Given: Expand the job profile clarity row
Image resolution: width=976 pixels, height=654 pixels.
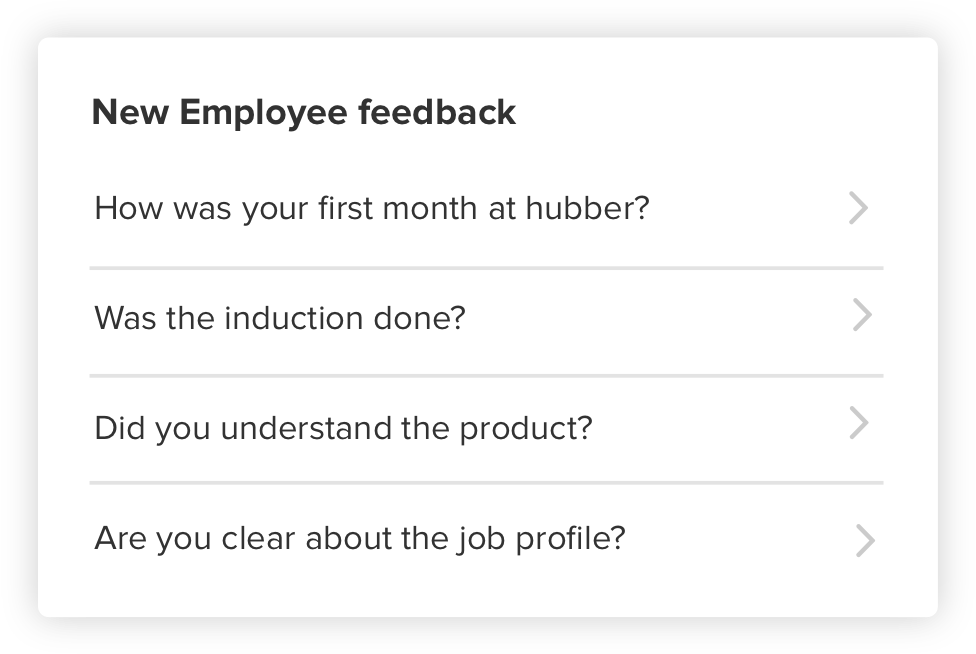Looking at the screenshot, I should pos(486,539).
